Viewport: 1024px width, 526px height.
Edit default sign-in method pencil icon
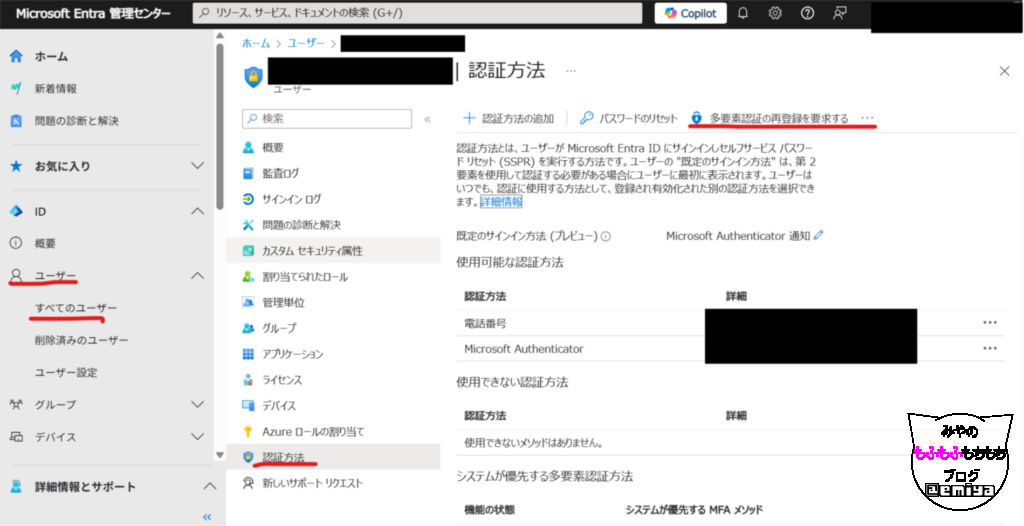819,235
